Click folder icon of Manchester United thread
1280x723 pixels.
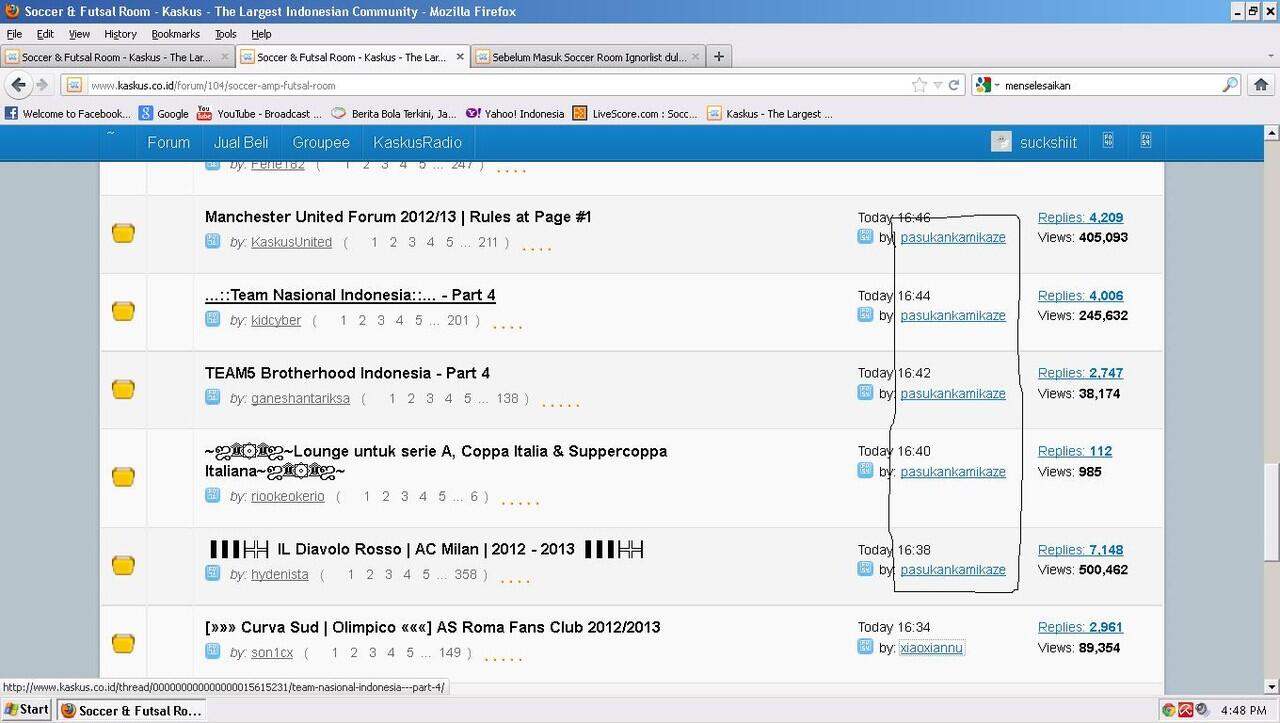pos(123,233)
